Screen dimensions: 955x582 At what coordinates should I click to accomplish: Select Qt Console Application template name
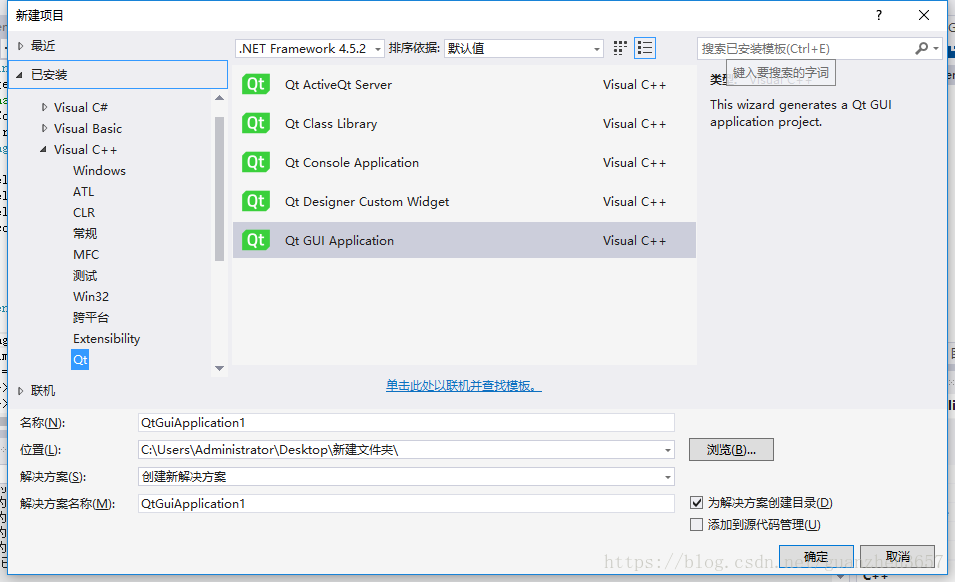(x=351, y=163)
